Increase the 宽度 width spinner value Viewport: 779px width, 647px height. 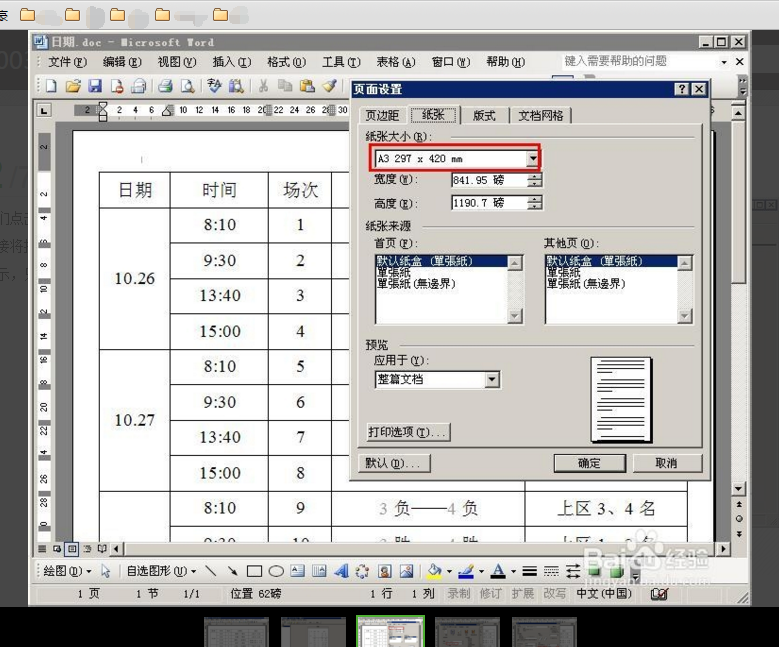pos(536,176)
